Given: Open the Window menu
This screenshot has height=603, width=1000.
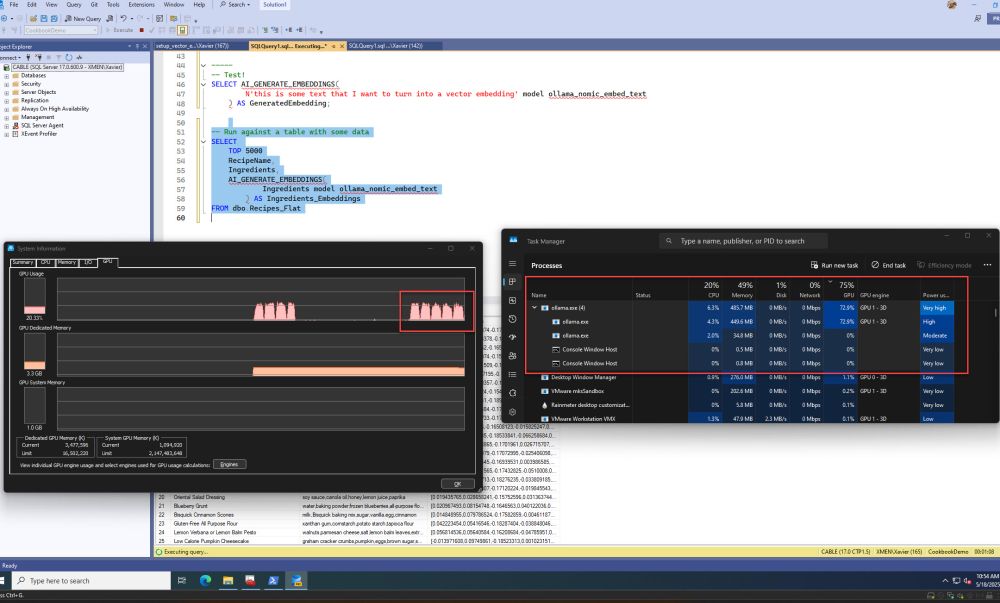Looking at the screenshot, I should 173,4.
